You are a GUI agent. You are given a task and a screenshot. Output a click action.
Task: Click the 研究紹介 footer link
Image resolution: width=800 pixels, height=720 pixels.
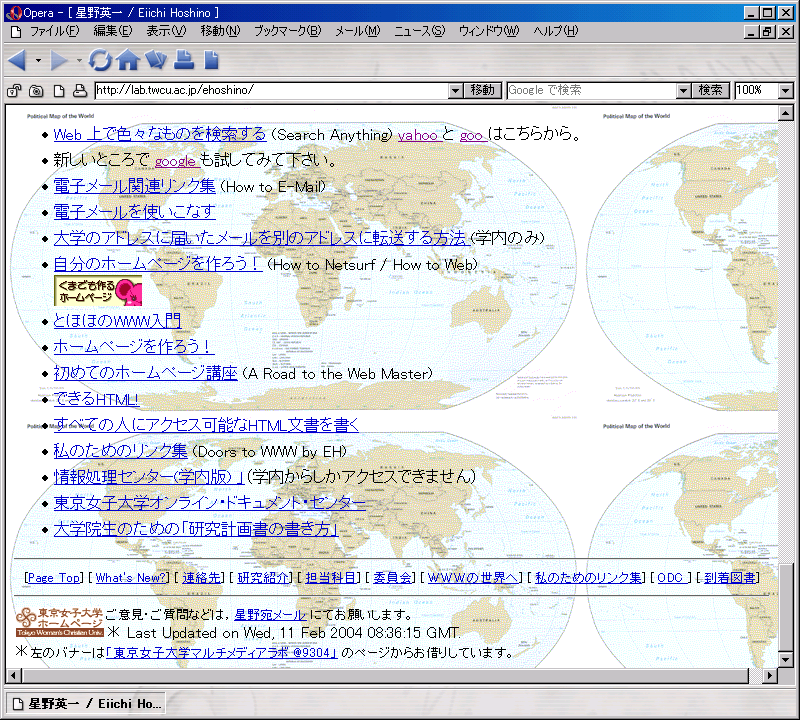(x=263, y=578)
